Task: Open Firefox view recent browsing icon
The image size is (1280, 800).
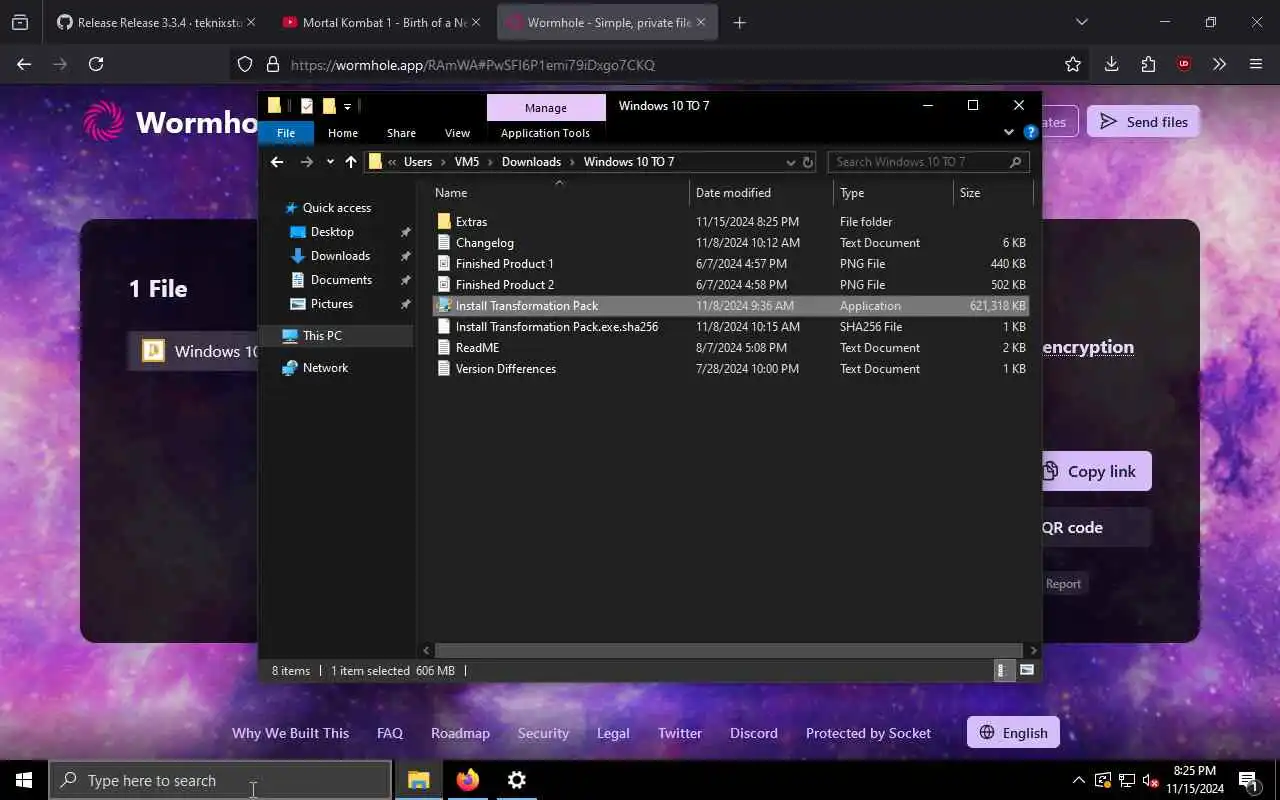Action: pyautogui.click(x=20, y=22)
